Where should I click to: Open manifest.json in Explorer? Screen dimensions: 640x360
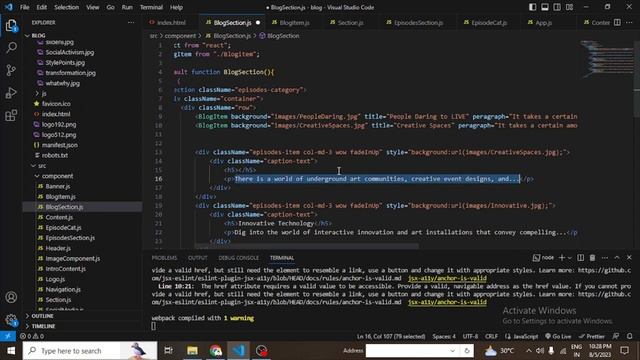point(60,145)
